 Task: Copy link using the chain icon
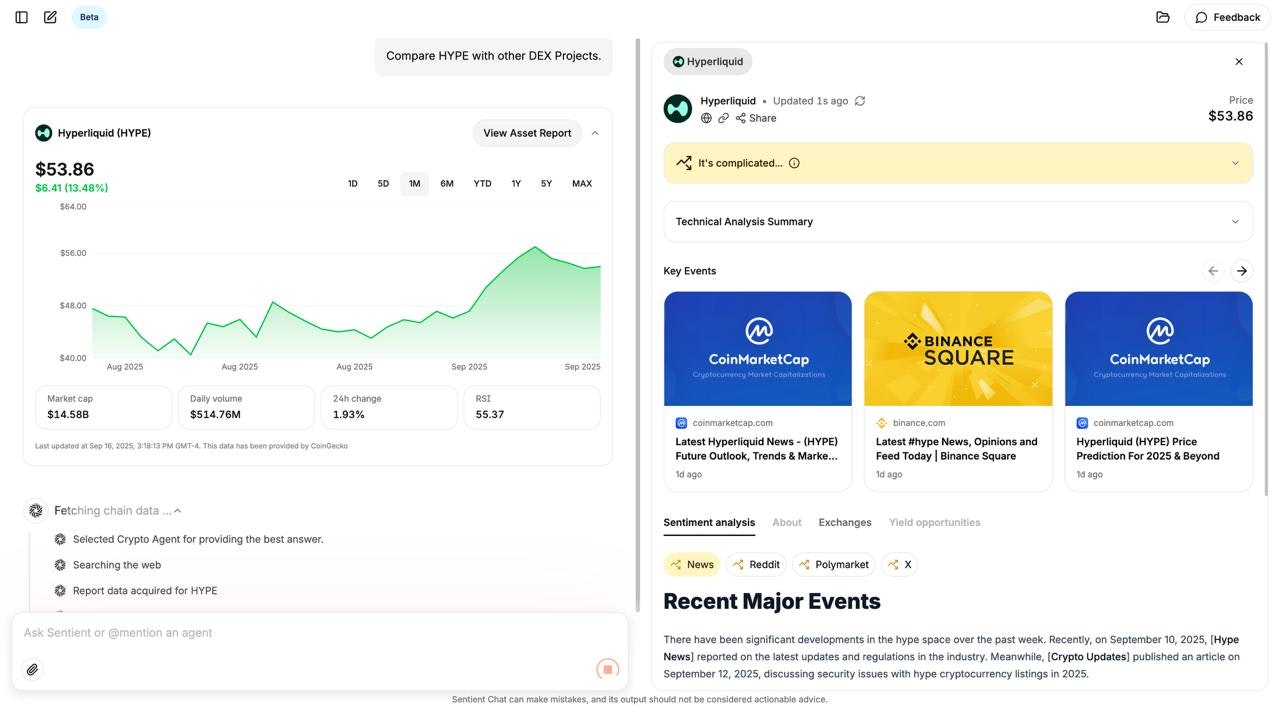(x=723, y=118)
